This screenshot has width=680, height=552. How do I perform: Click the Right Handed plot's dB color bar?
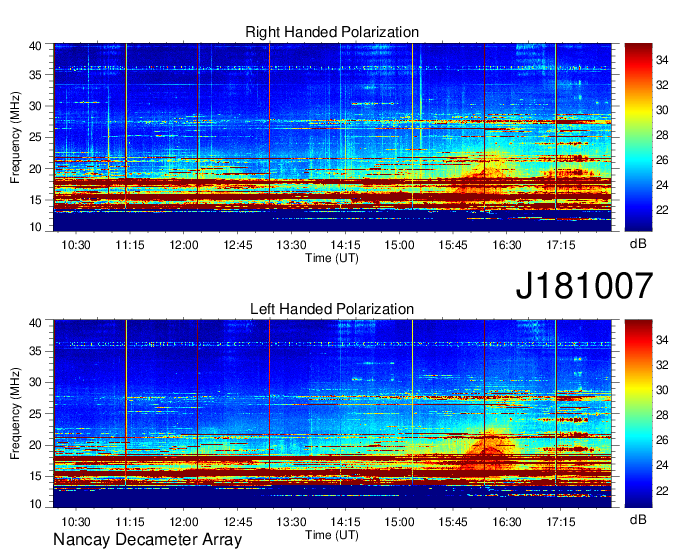click(638, 137)
